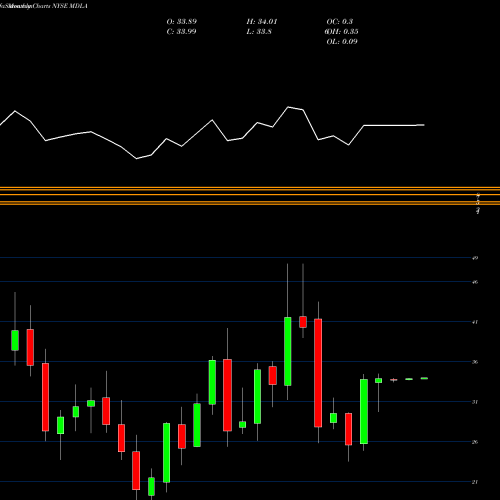
Task: Click the 'OC: 0.3' value
Action: pos(339,22)
